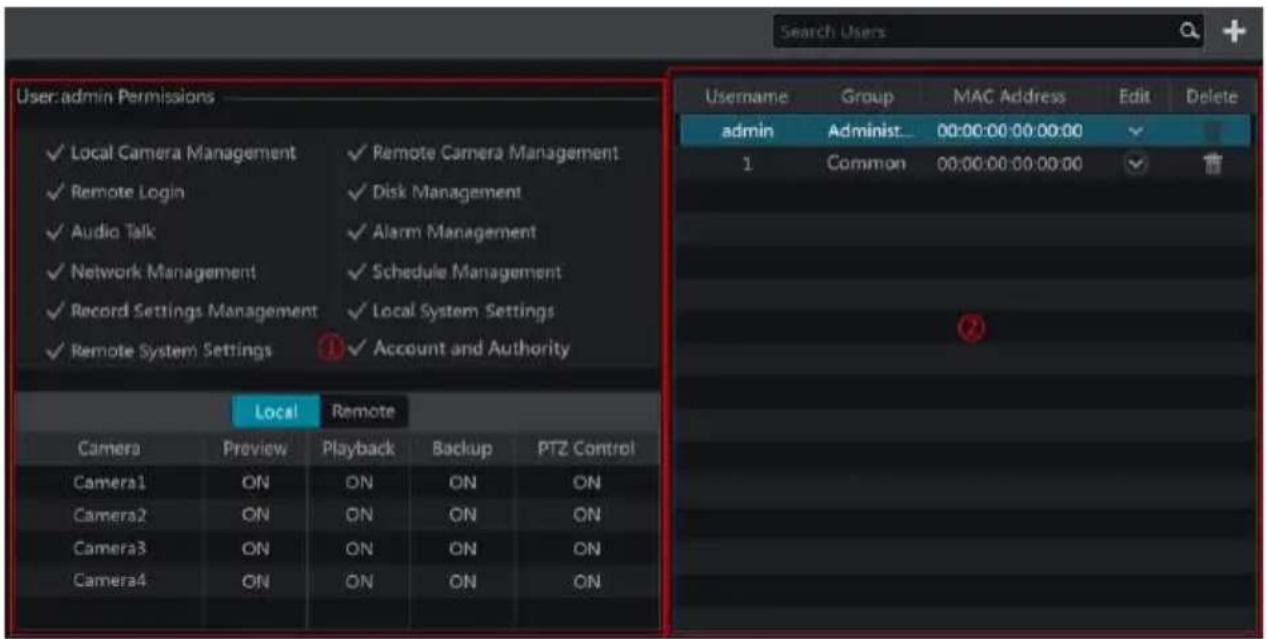Select Camera3 row label
This screenshot has width=1267, height=639.
[111, 547]
